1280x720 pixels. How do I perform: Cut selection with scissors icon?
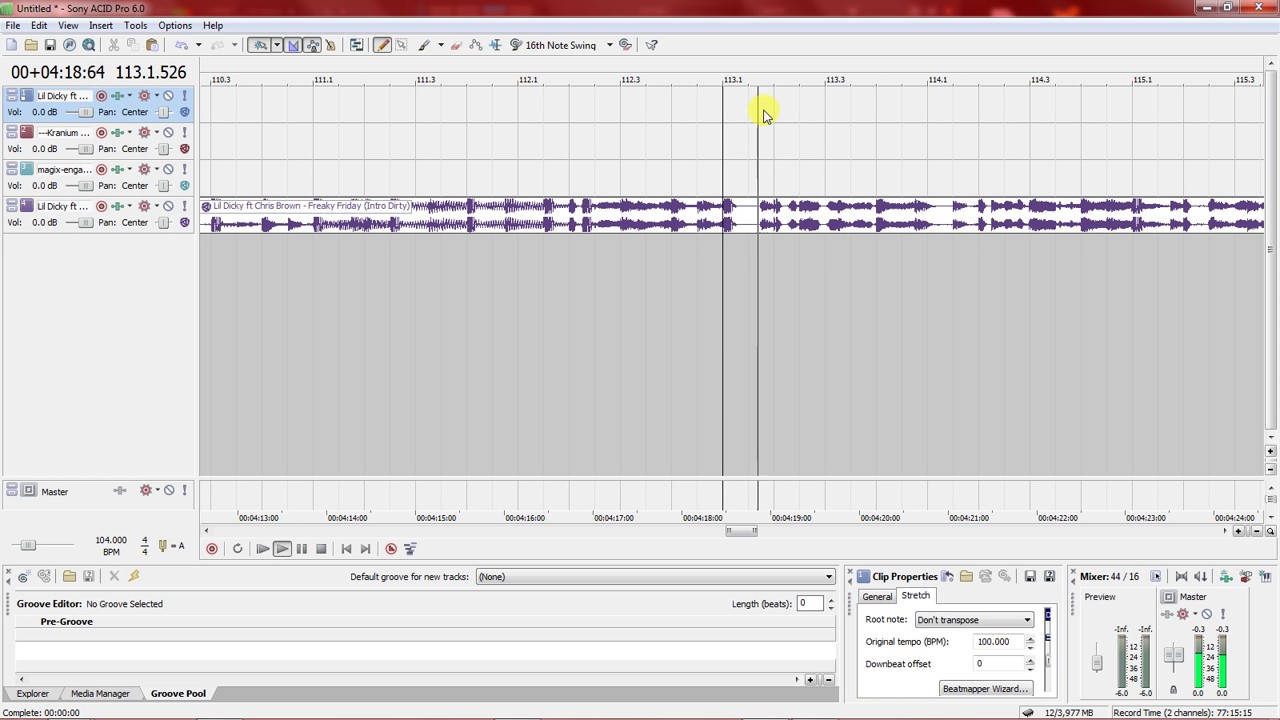[x=113, y=45]
